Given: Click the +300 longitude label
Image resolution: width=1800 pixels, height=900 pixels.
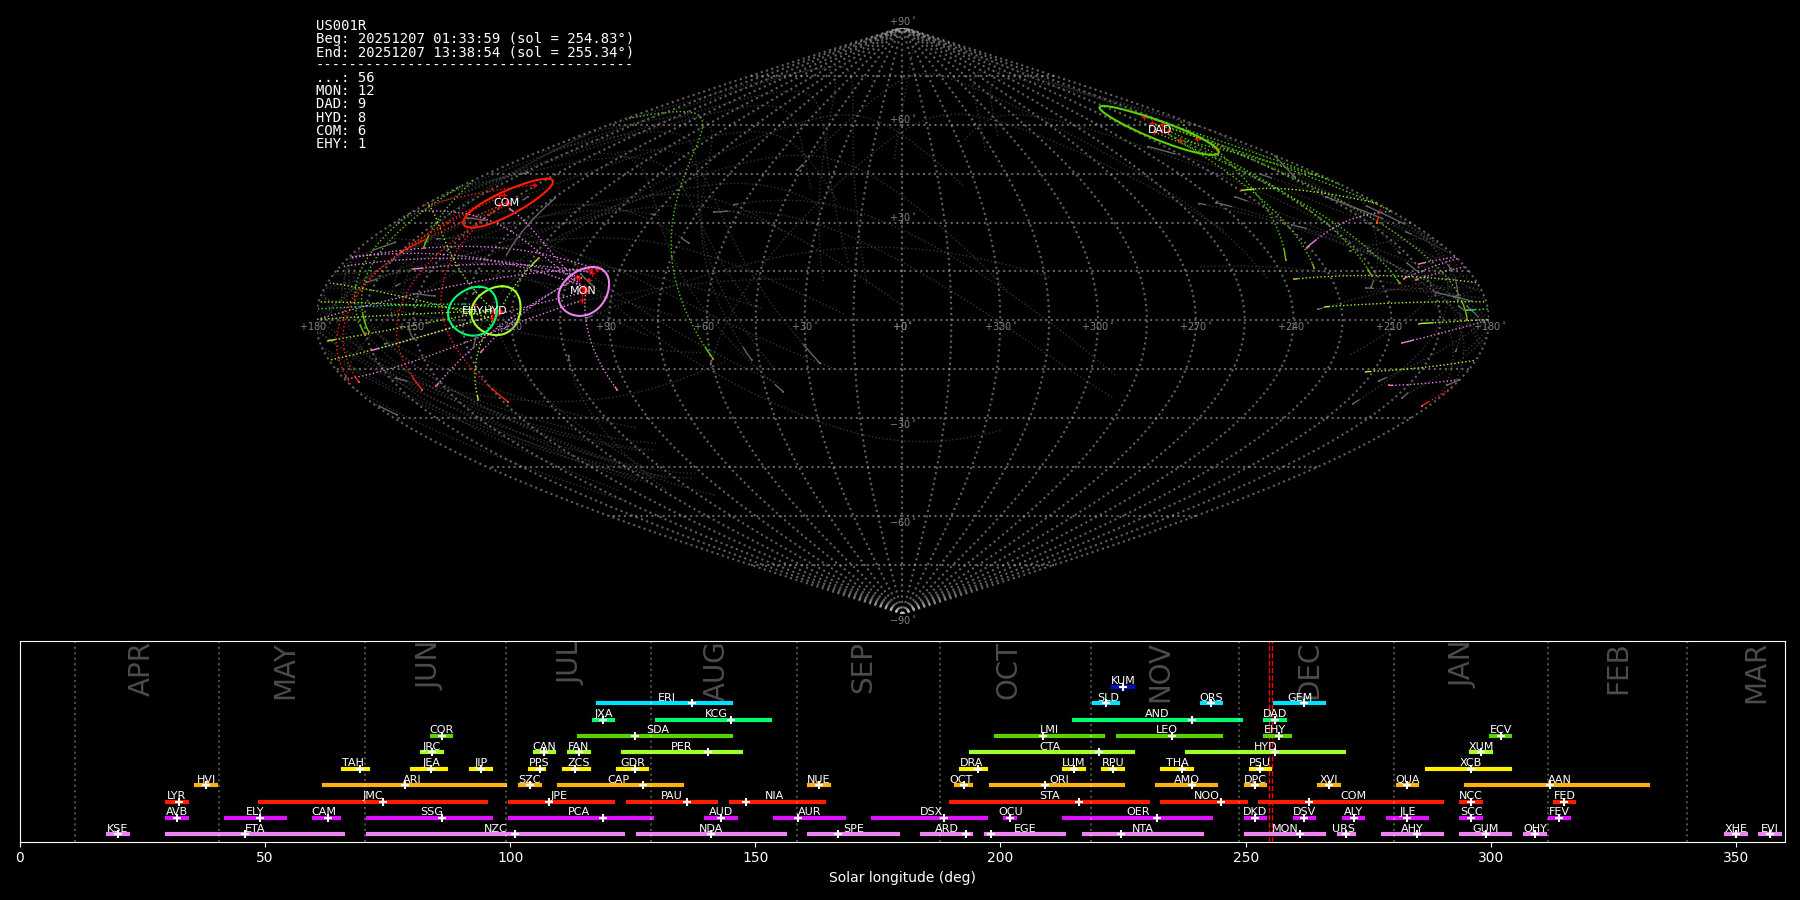Looking at the screenshot, I should point(1095,327).
